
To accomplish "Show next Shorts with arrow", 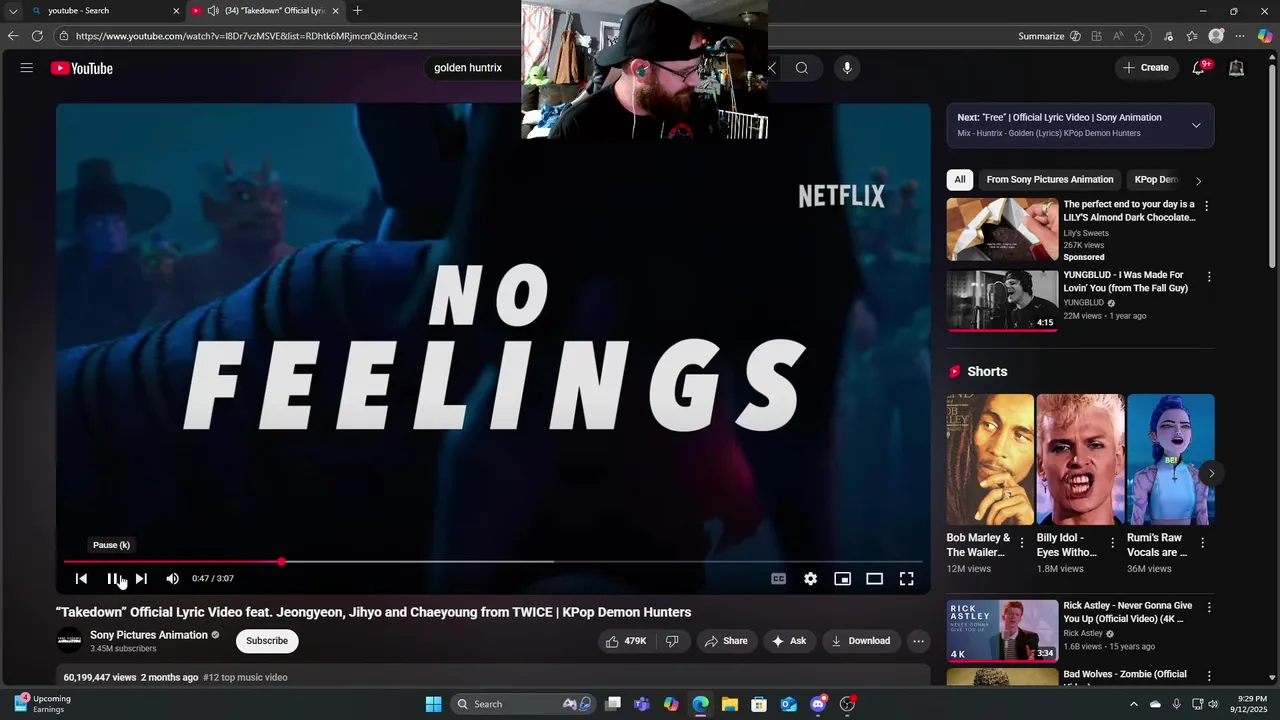I will [x=1211, y=473].
